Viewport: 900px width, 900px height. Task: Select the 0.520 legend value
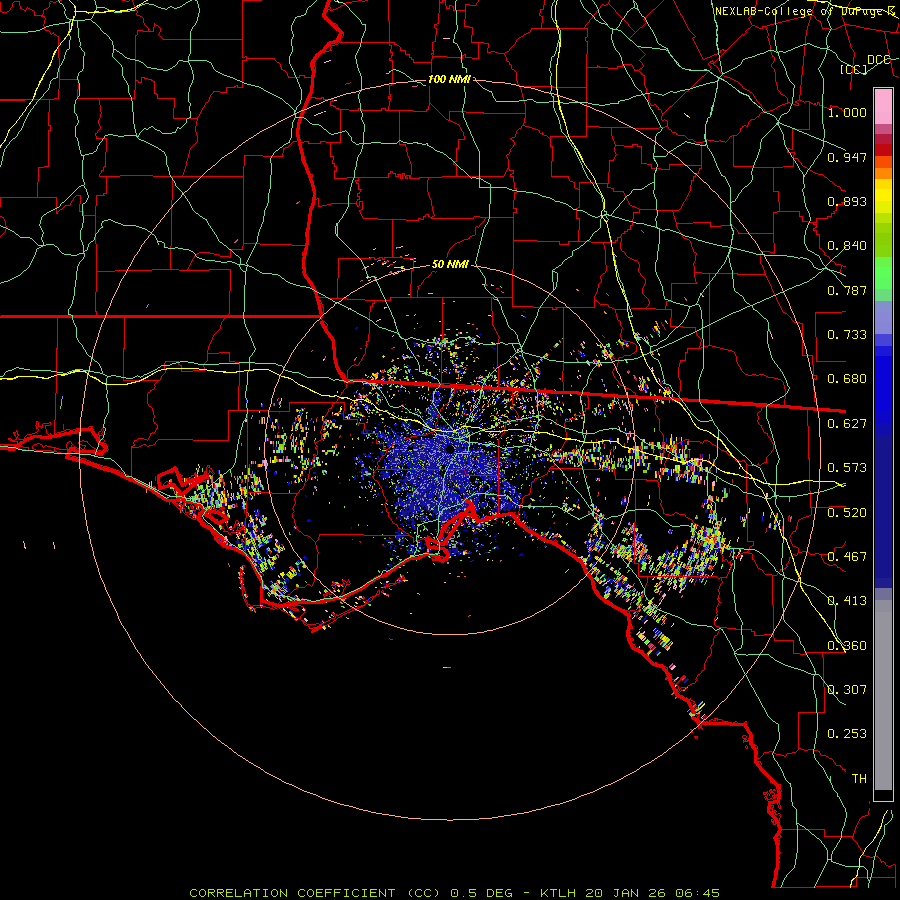[847, 513]
